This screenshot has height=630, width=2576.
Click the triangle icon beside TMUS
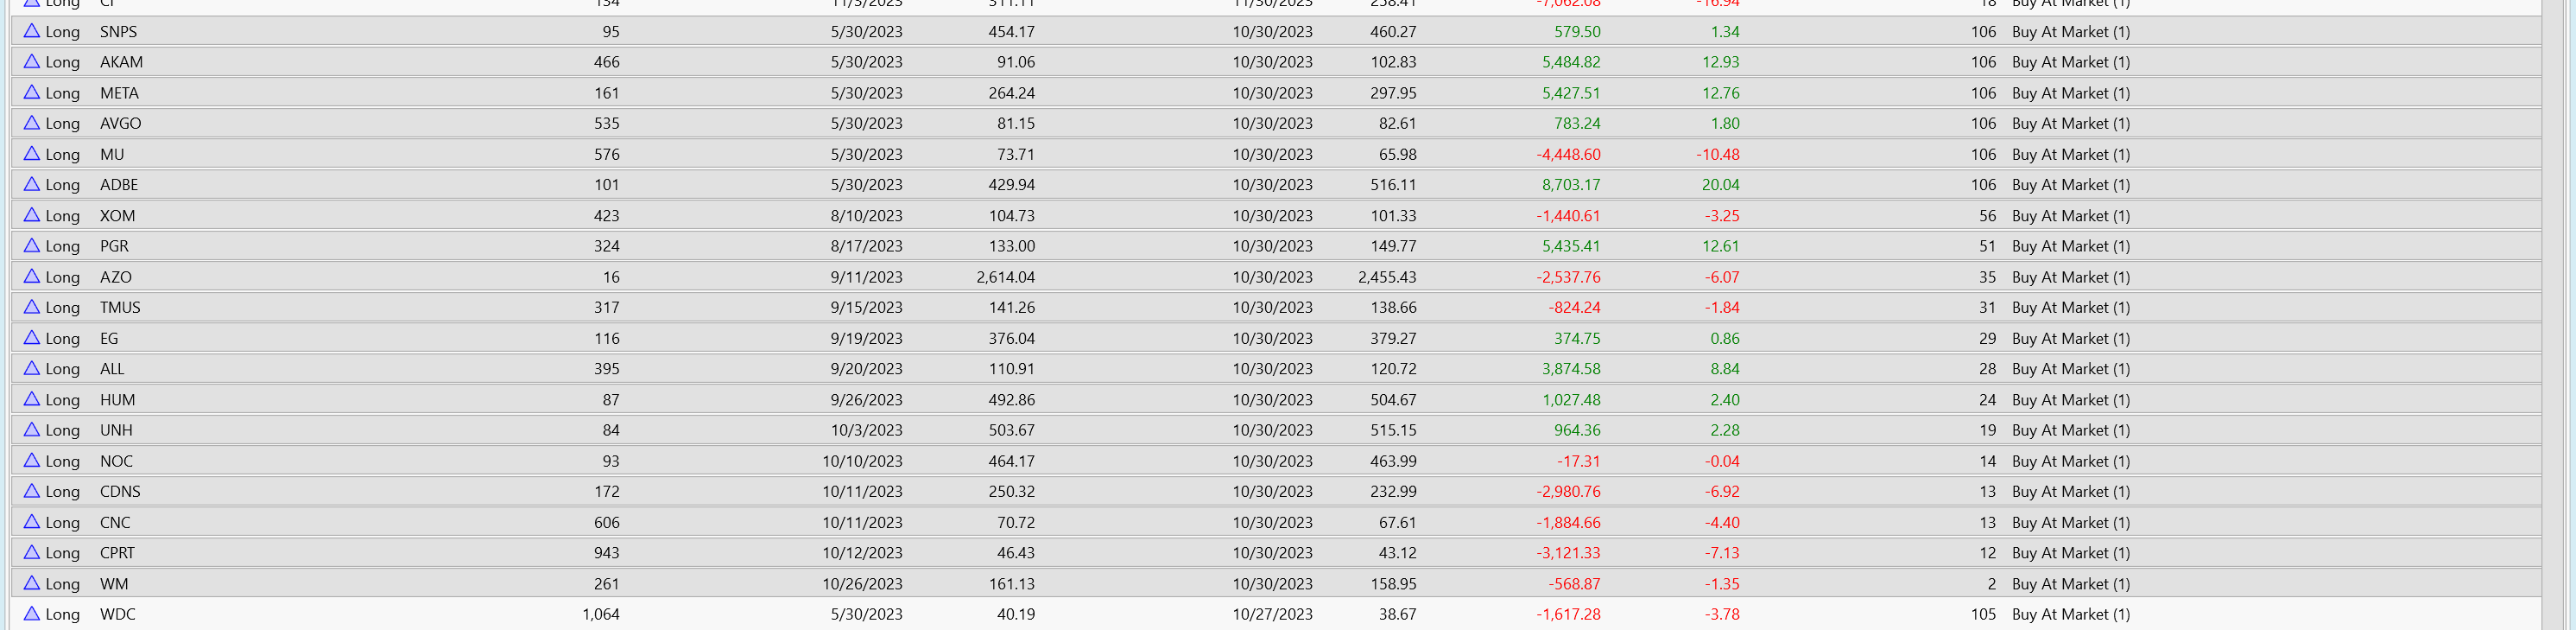(x=32, y=307)
